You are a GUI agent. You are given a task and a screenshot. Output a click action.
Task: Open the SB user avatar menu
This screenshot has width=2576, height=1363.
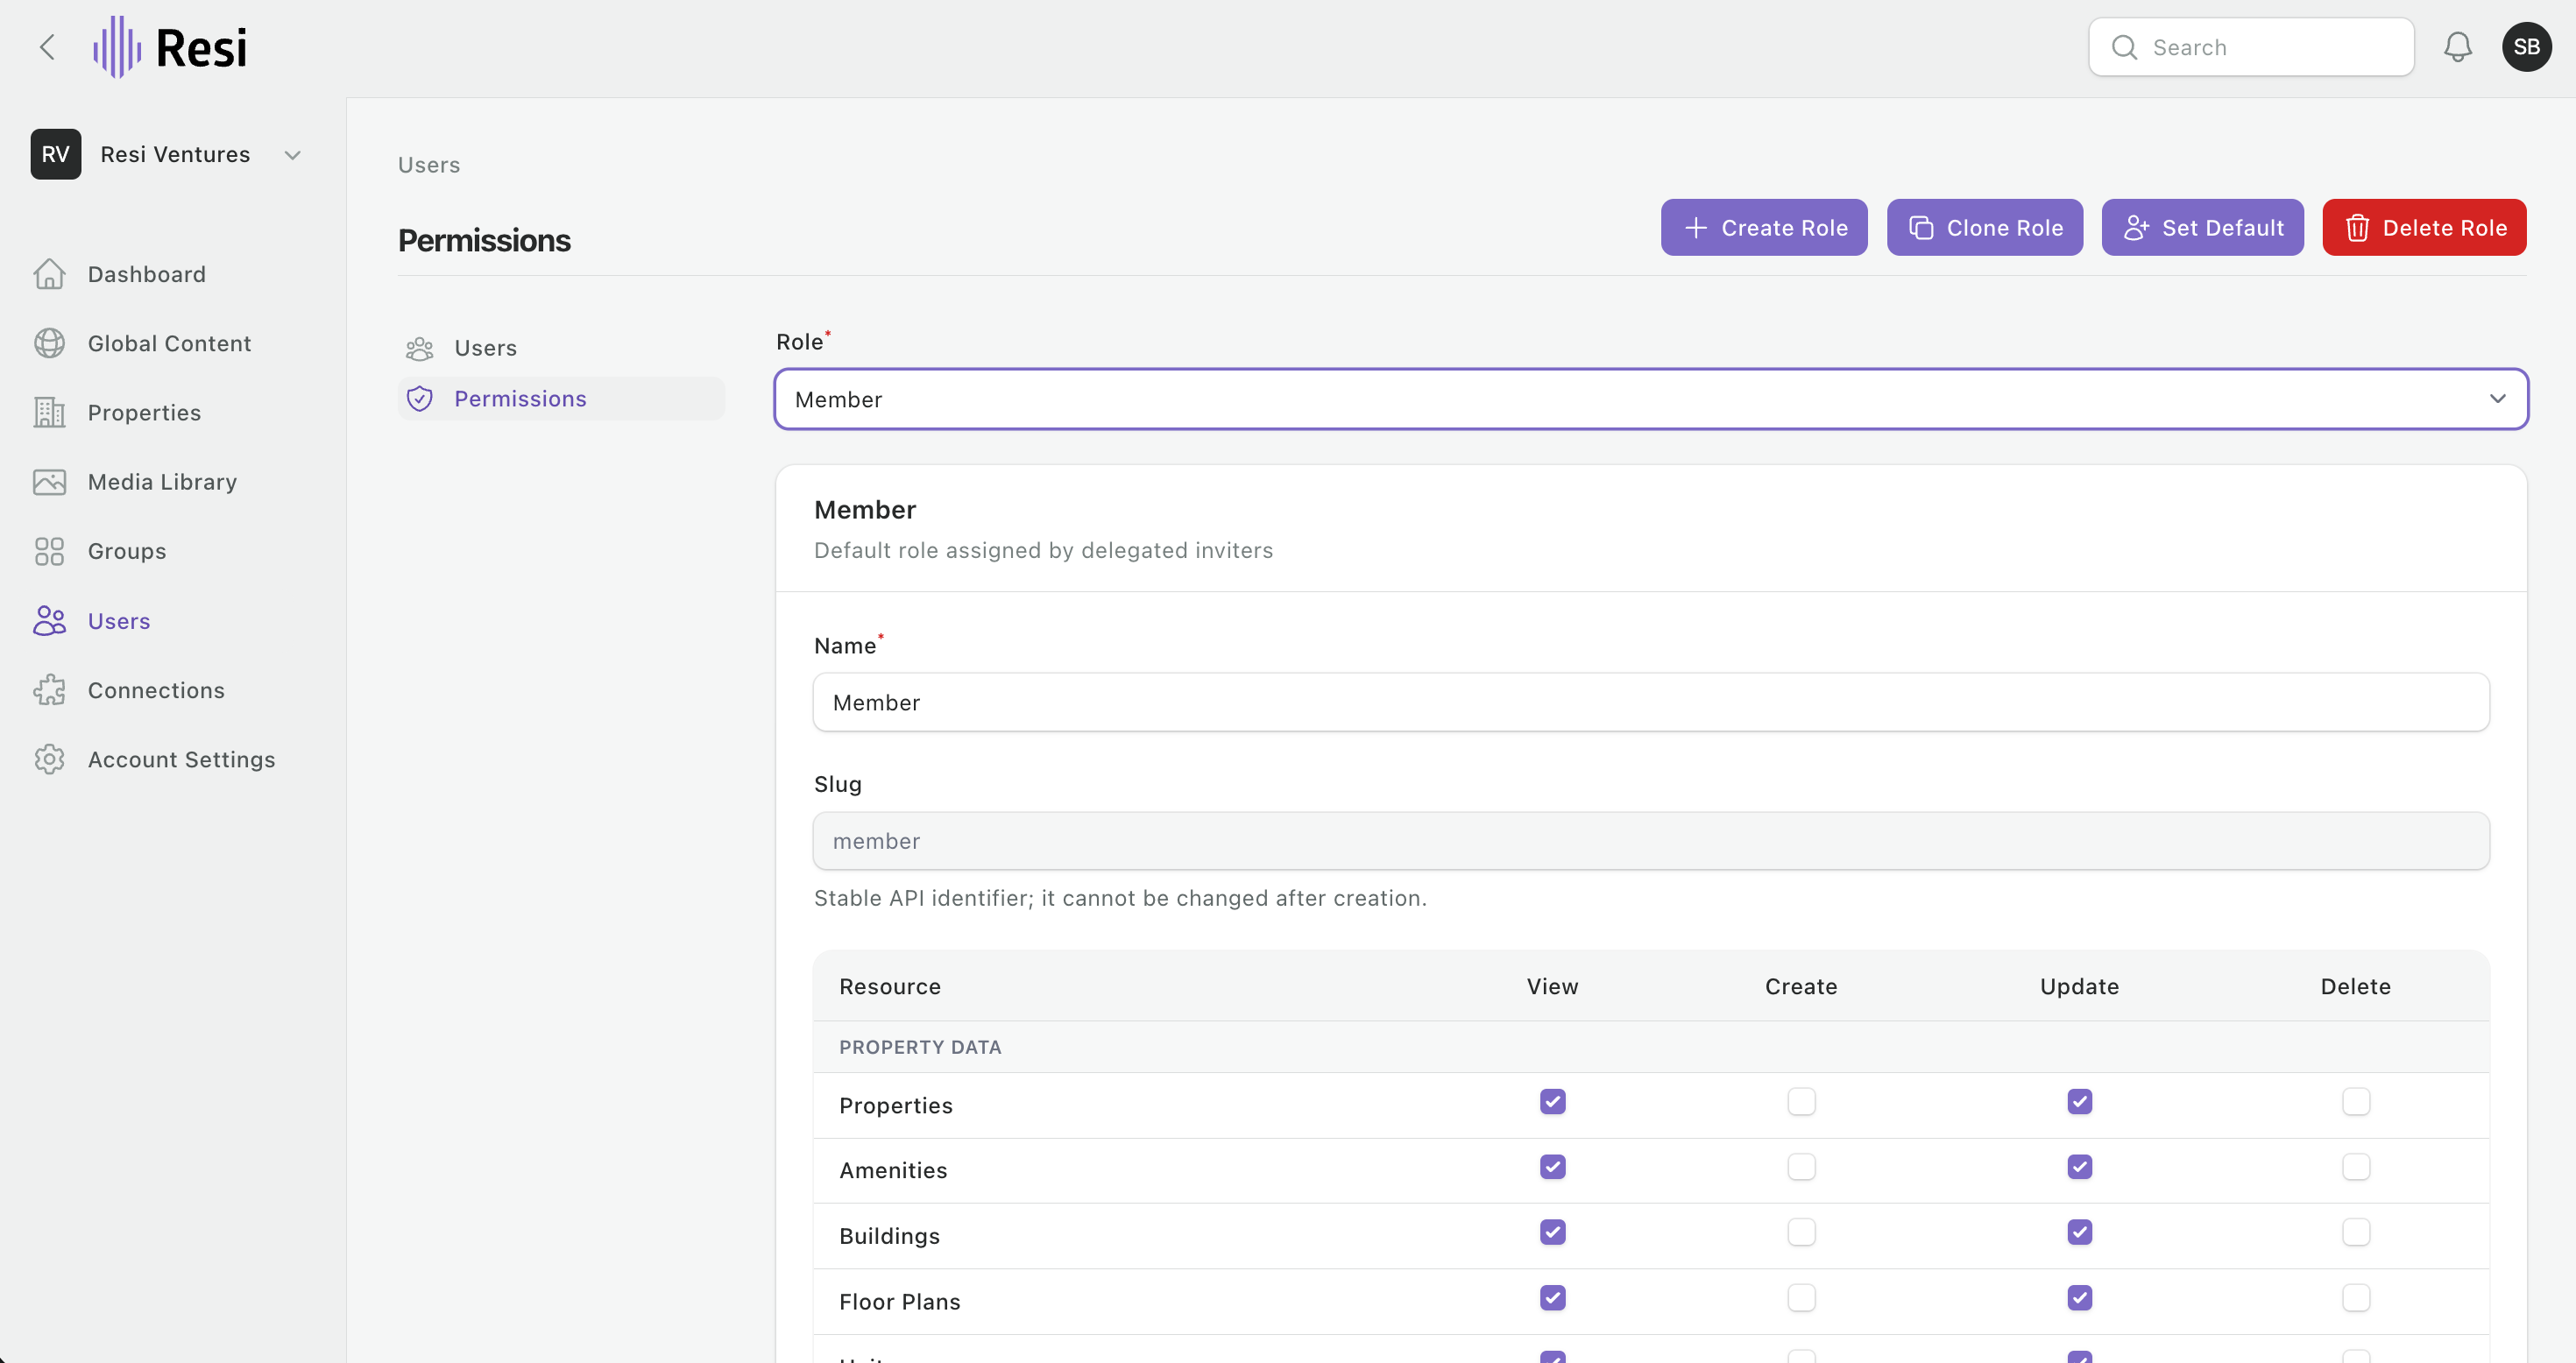coord(2526,47)
